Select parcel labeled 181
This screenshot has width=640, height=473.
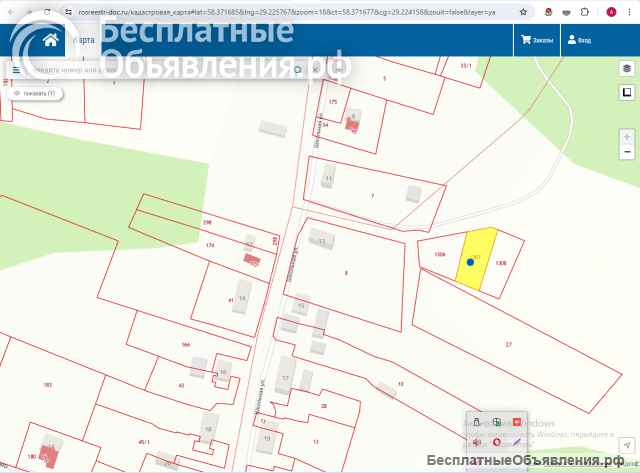[48, 384]
